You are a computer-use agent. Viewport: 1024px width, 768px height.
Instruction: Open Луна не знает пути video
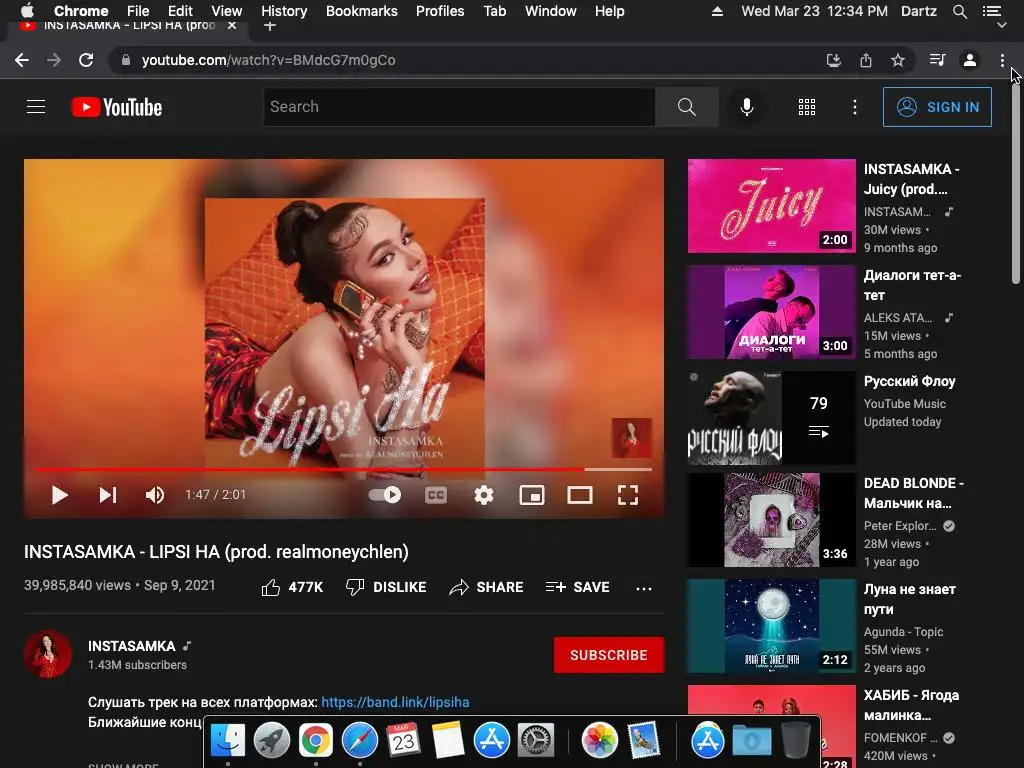(771, 626)
